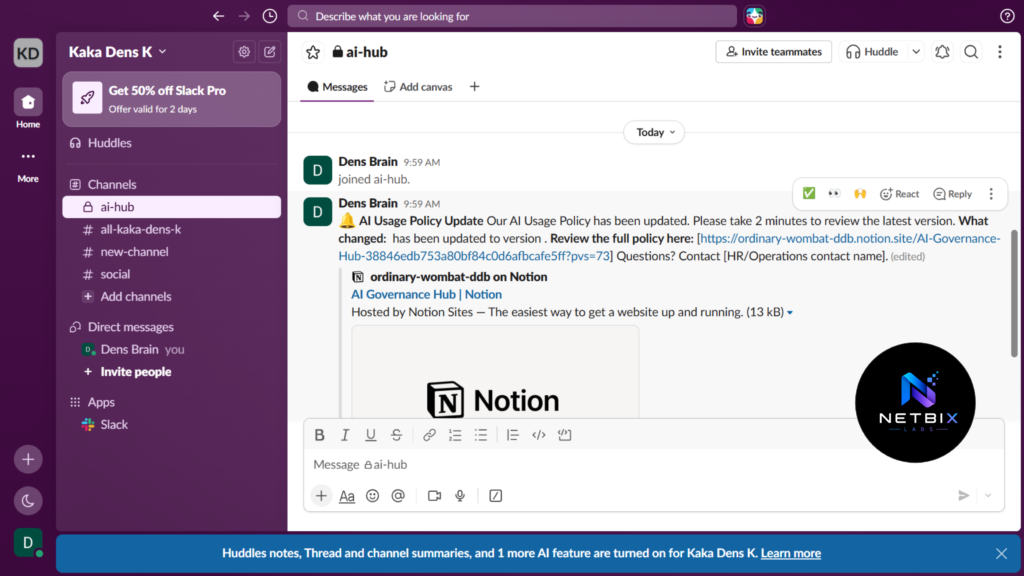1024x576 pixels.
Task: Open the slash shortcuts menu
Action: (496, 496)
